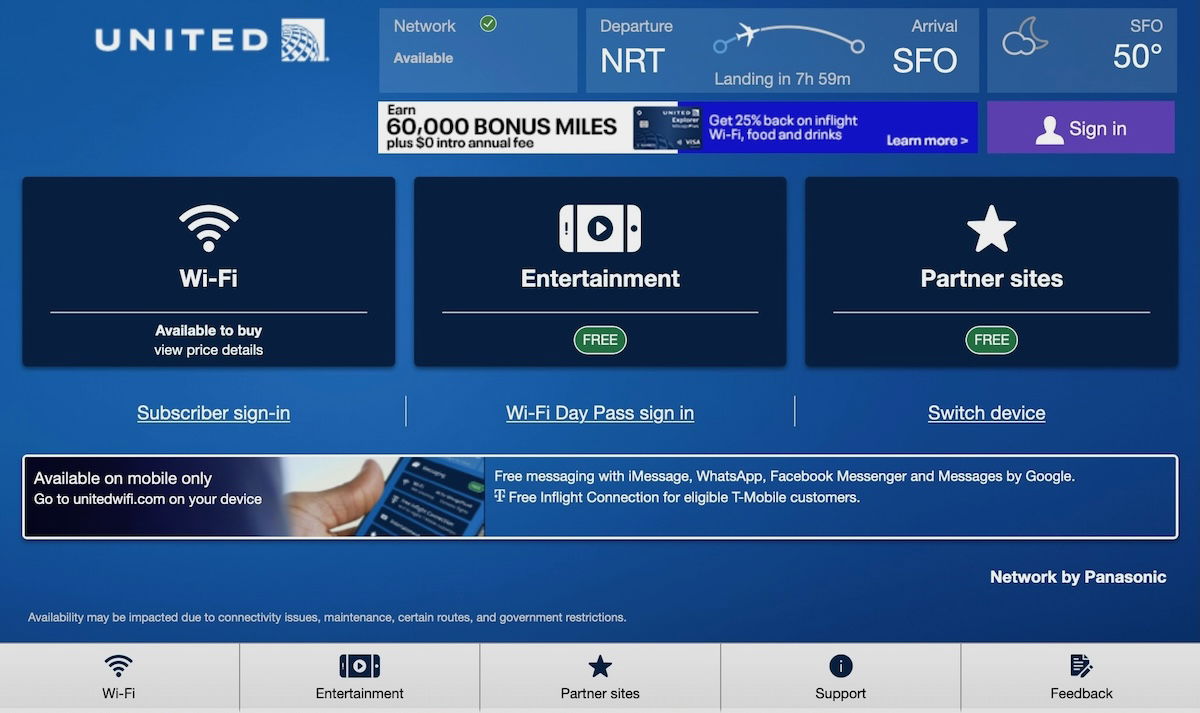Viewport: 1200px width, 713px height.
Task: Click the SFO arrival airport code
Action: [925, 61]
